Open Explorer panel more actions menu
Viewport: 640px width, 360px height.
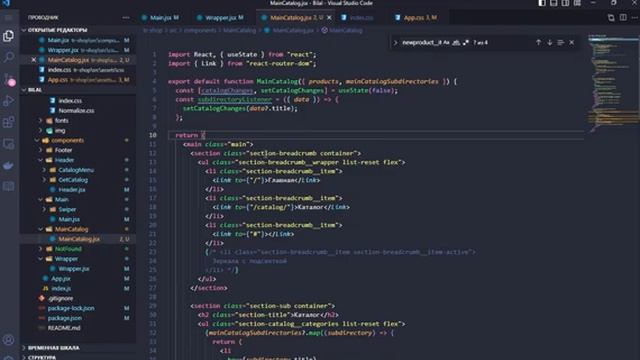[x=125, y=18]
